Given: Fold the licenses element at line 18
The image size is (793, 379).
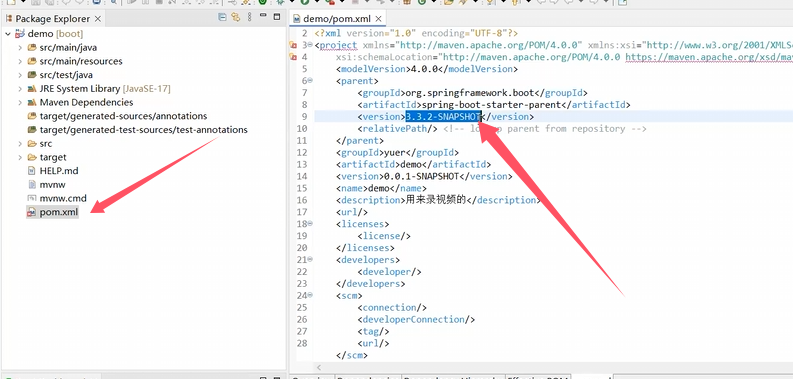Looking at the screenshot, I should coord(310,224).
